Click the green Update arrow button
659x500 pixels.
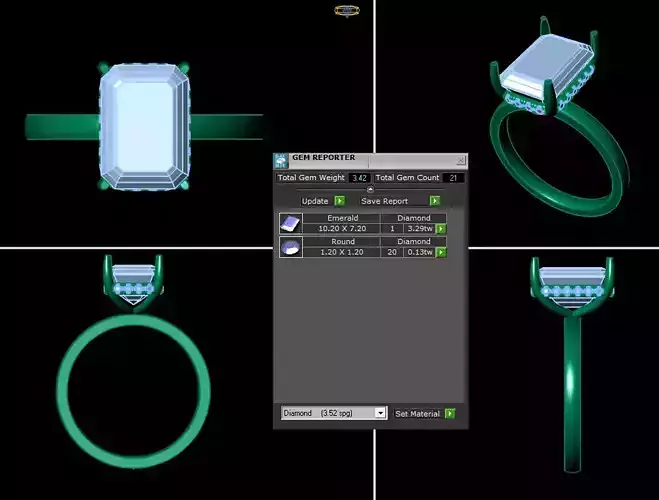pos(340,201)
